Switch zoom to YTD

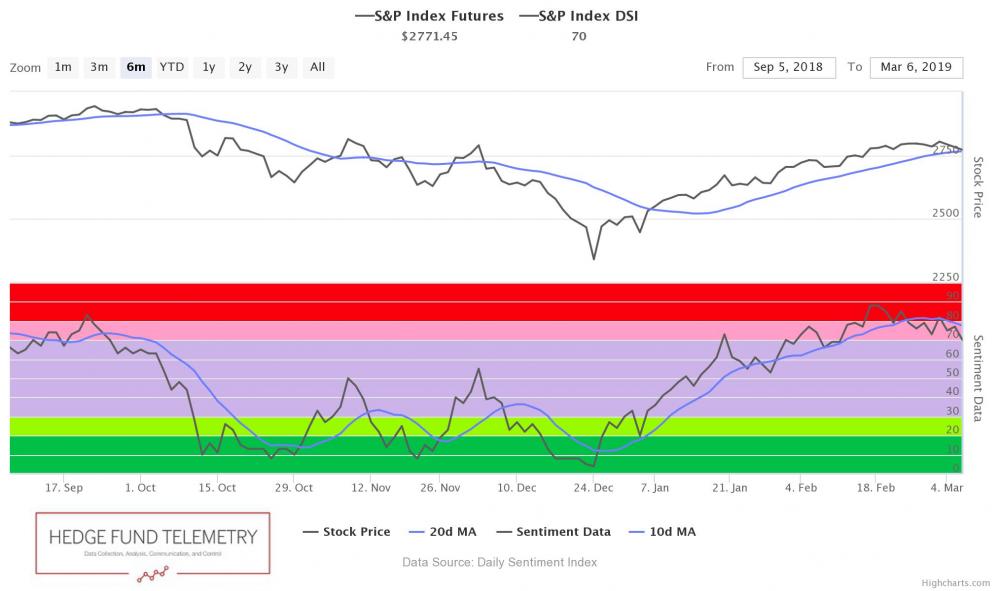click(172, 67)
